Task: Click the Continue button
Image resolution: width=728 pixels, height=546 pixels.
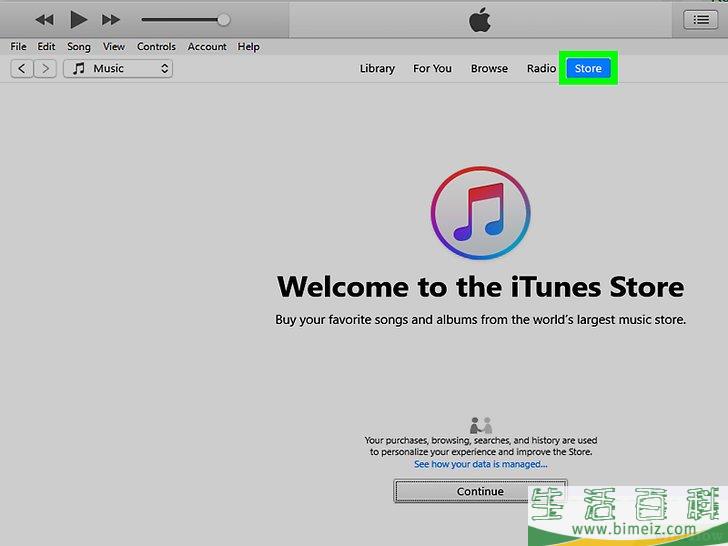Action: [480, 491]
